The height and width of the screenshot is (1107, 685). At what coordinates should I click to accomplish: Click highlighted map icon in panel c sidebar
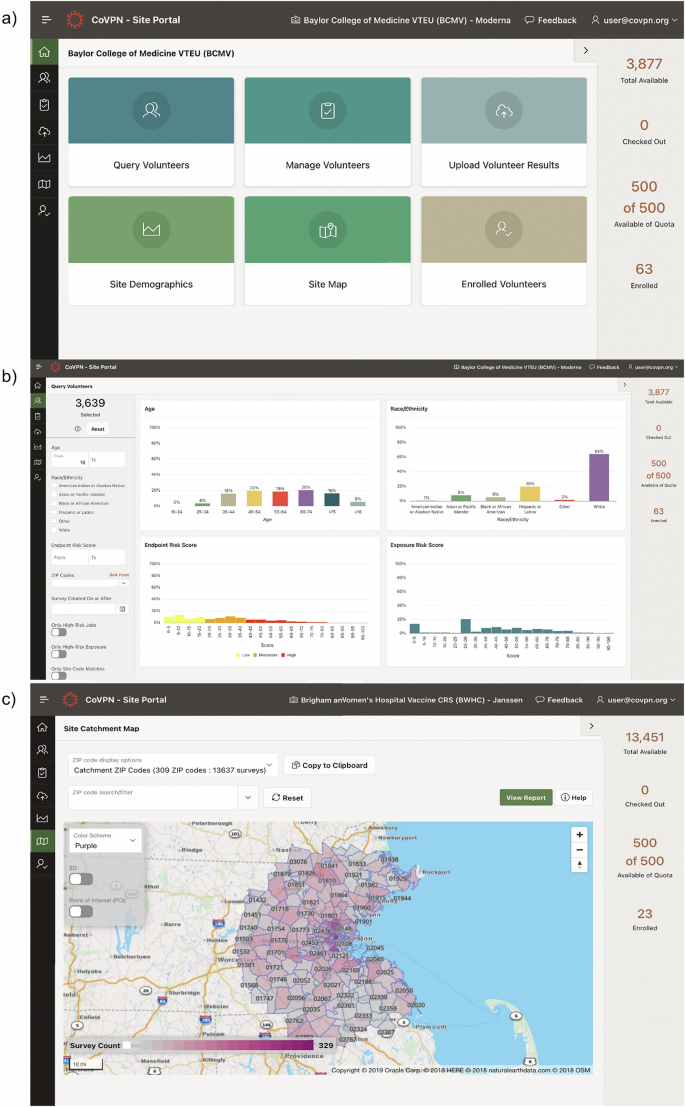(x=42, y=841)
